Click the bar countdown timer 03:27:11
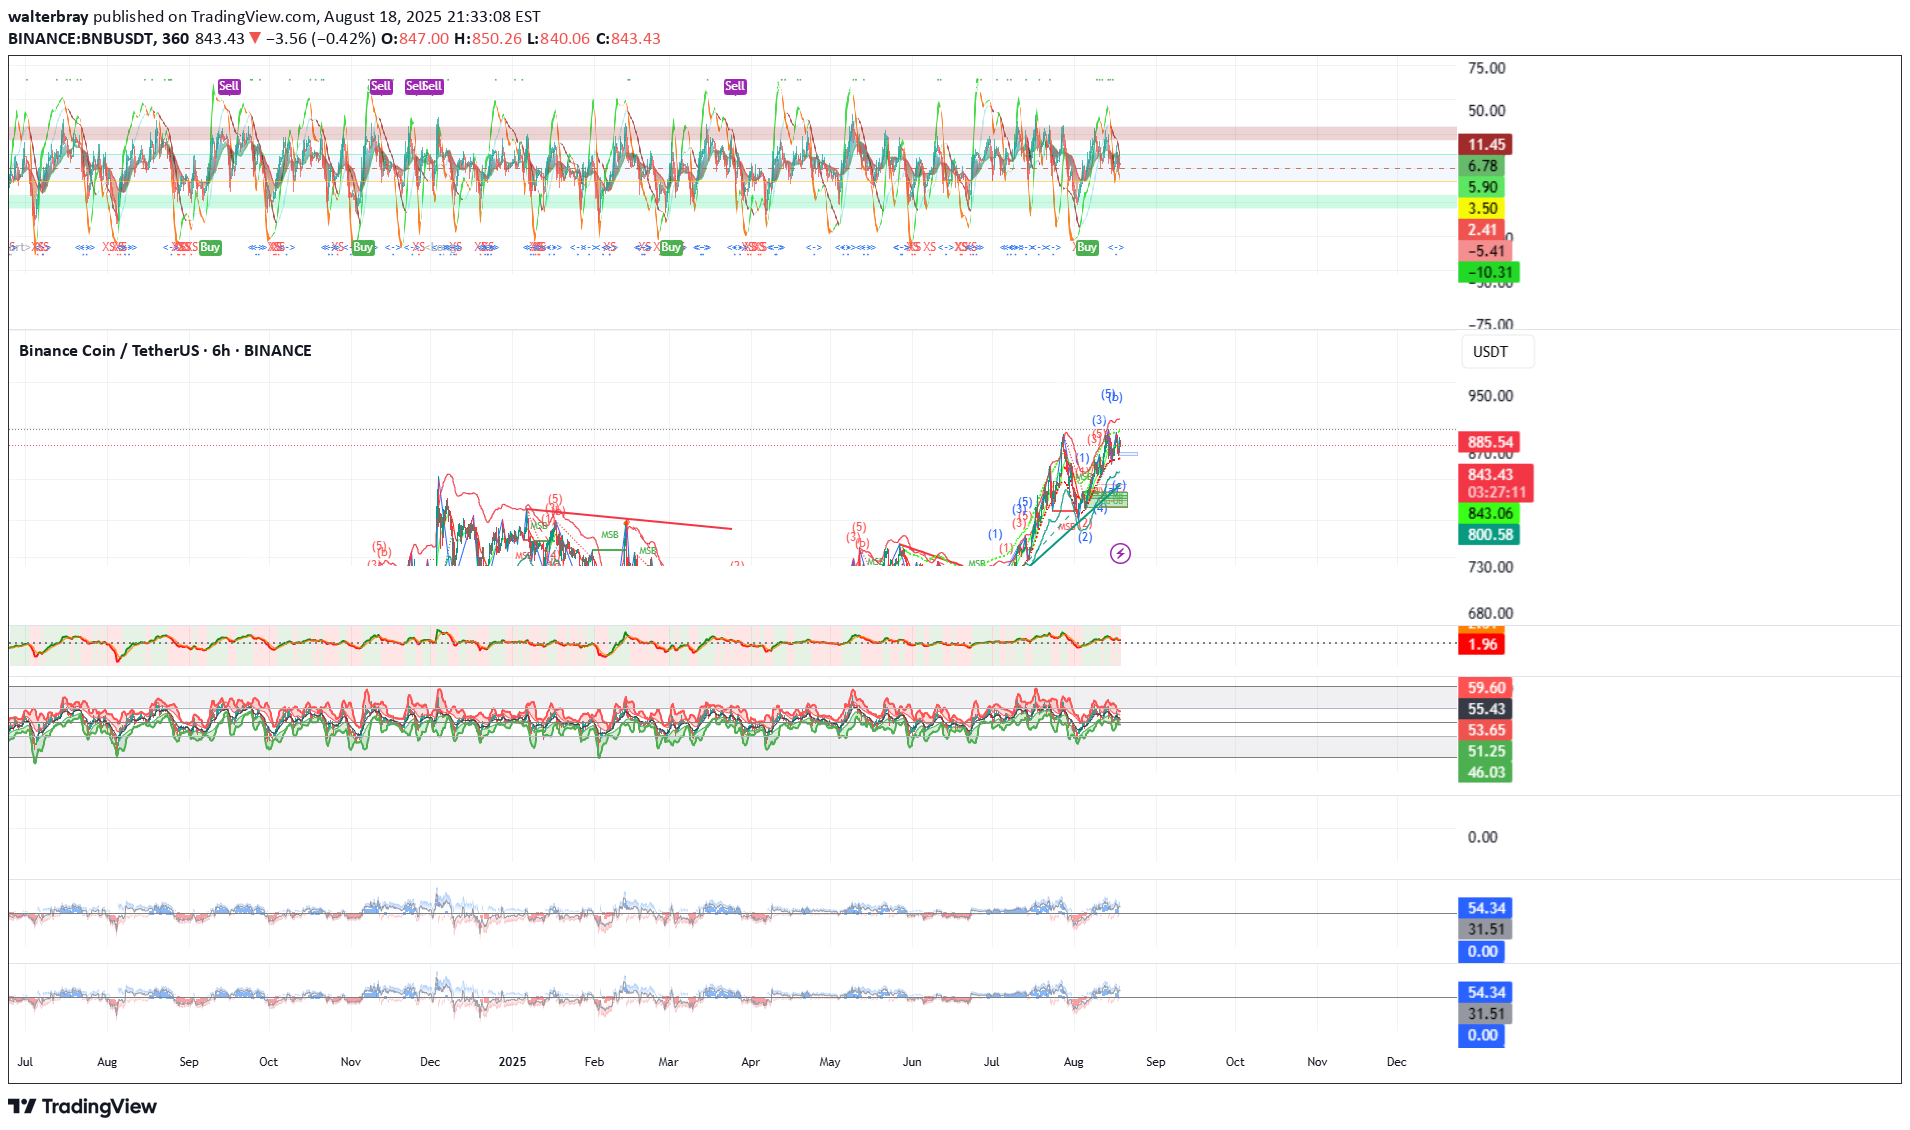This screenshot has width=1910, height=1130. click(1496, 492)
